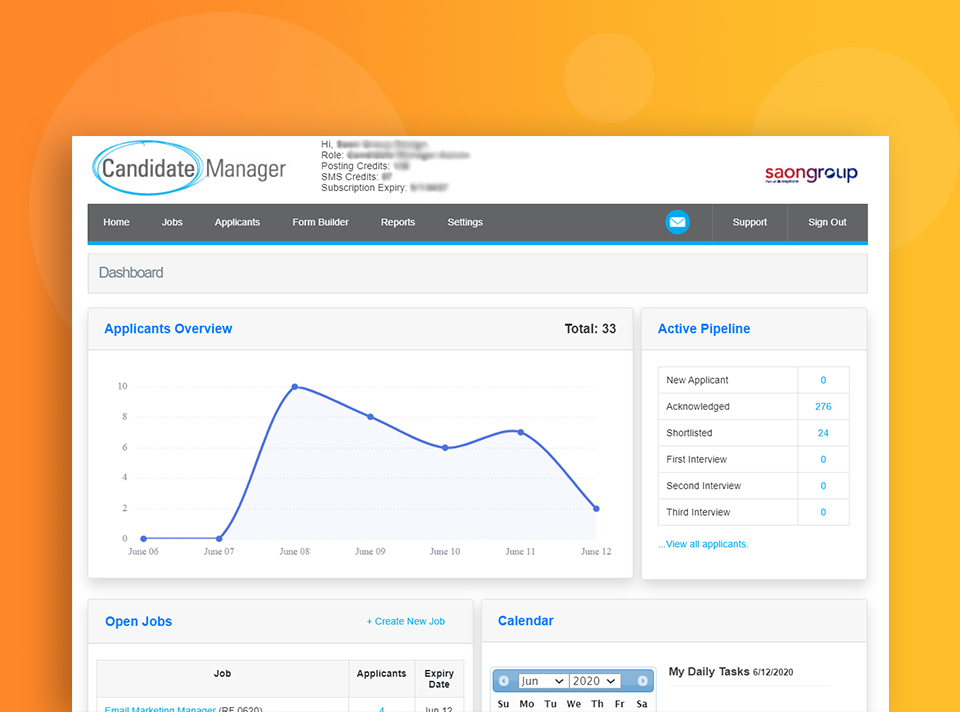Open the Email Marketing Manager job
The width and height of the screenshot is (960, 712).
point(160,708)
